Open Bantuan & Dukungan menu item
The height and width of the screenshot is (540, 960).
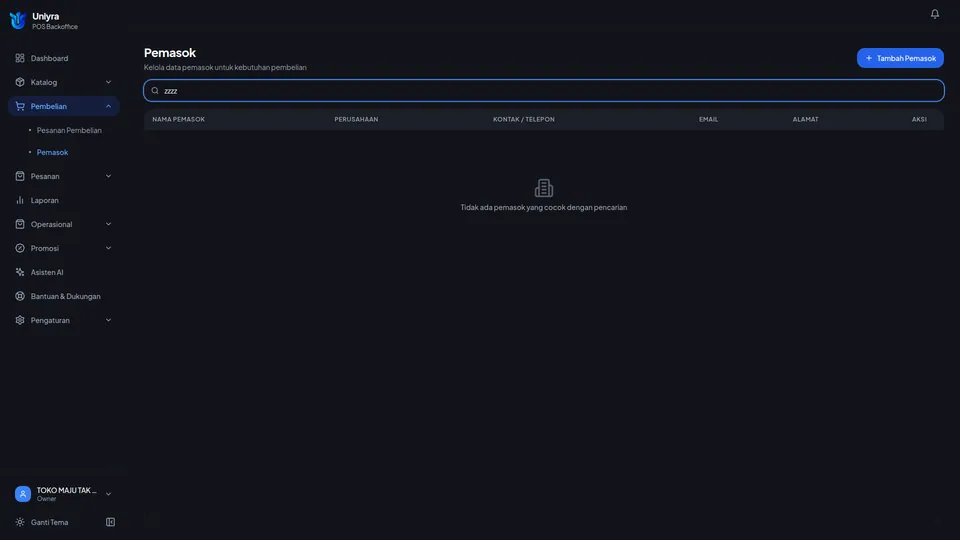(64, 296)
